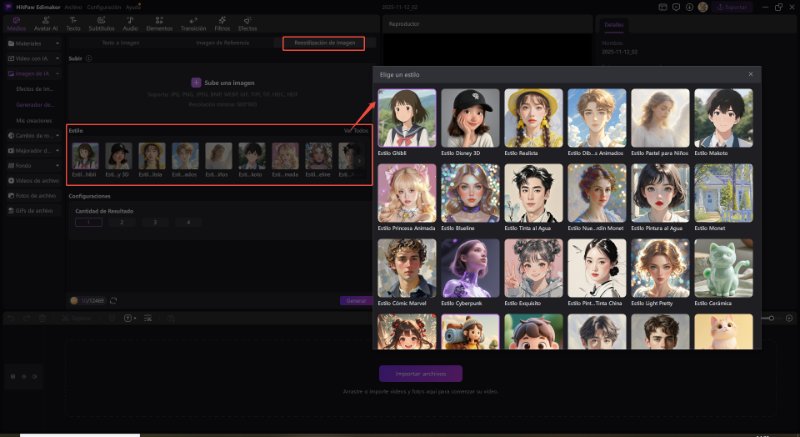800x437 pixels.
Task: Open the Transición tool
Action: [x=193, y=24]
